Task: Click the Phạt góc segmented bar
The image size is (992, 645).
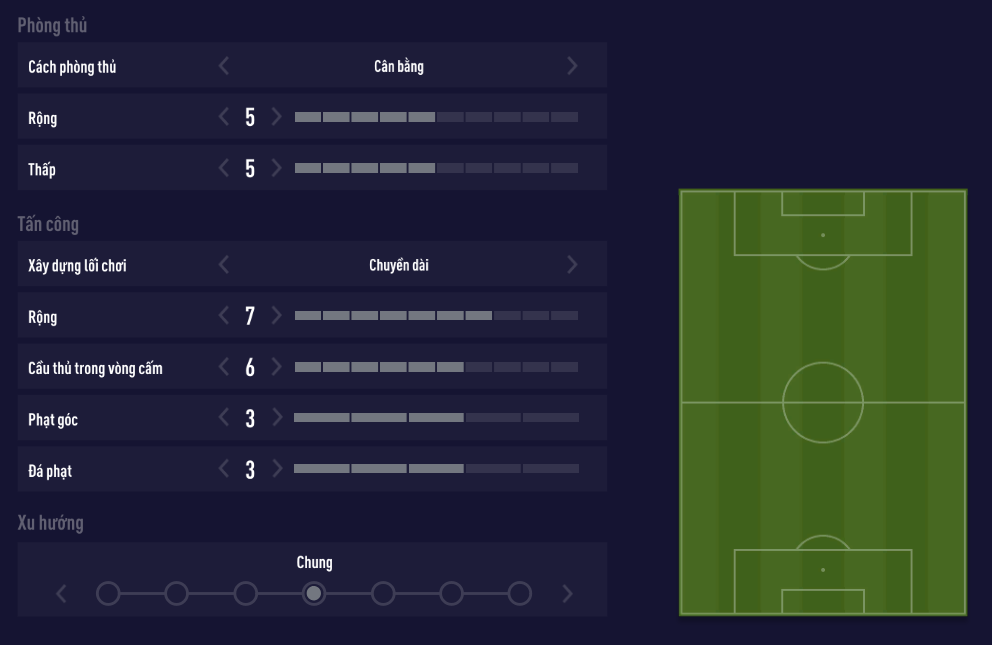Action: click(436, 418)
